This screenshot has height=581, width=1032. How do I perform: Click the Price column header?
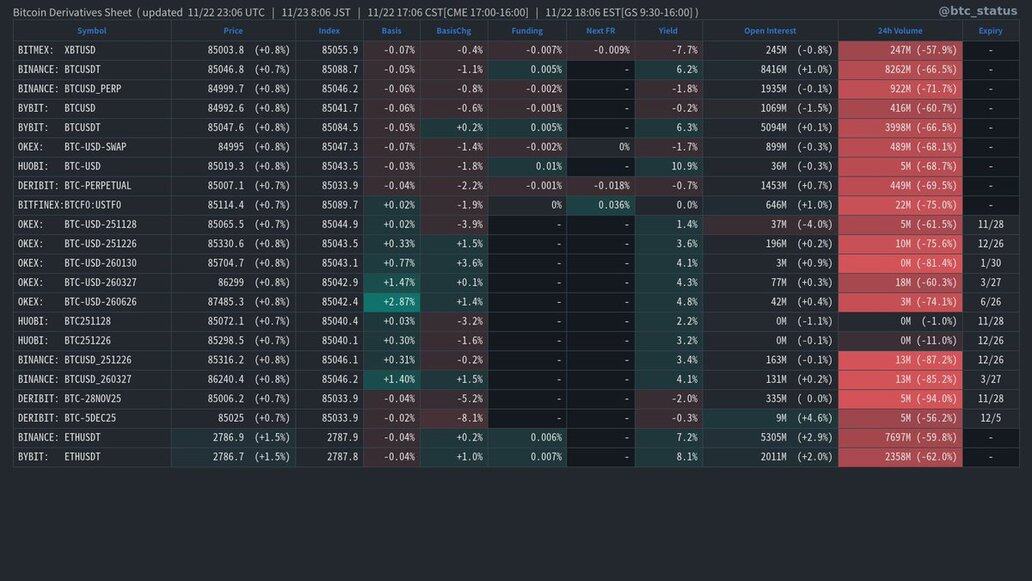coord(233,31)
